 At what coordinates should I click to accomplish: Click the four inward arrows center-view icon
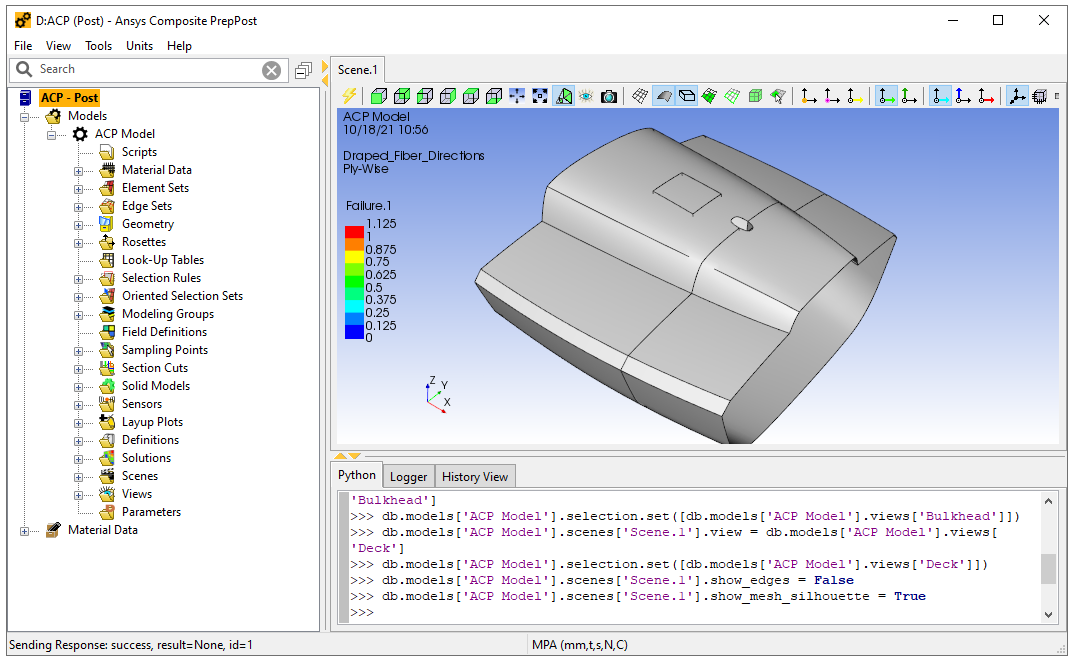click(x=517, y=96)
